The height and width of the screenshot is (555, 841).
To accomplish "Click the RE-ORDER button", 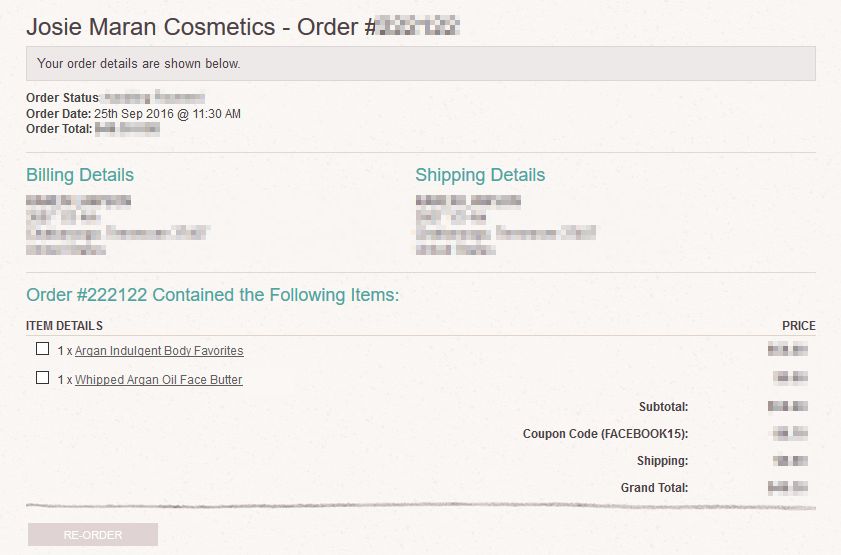I will click(93, 535).
